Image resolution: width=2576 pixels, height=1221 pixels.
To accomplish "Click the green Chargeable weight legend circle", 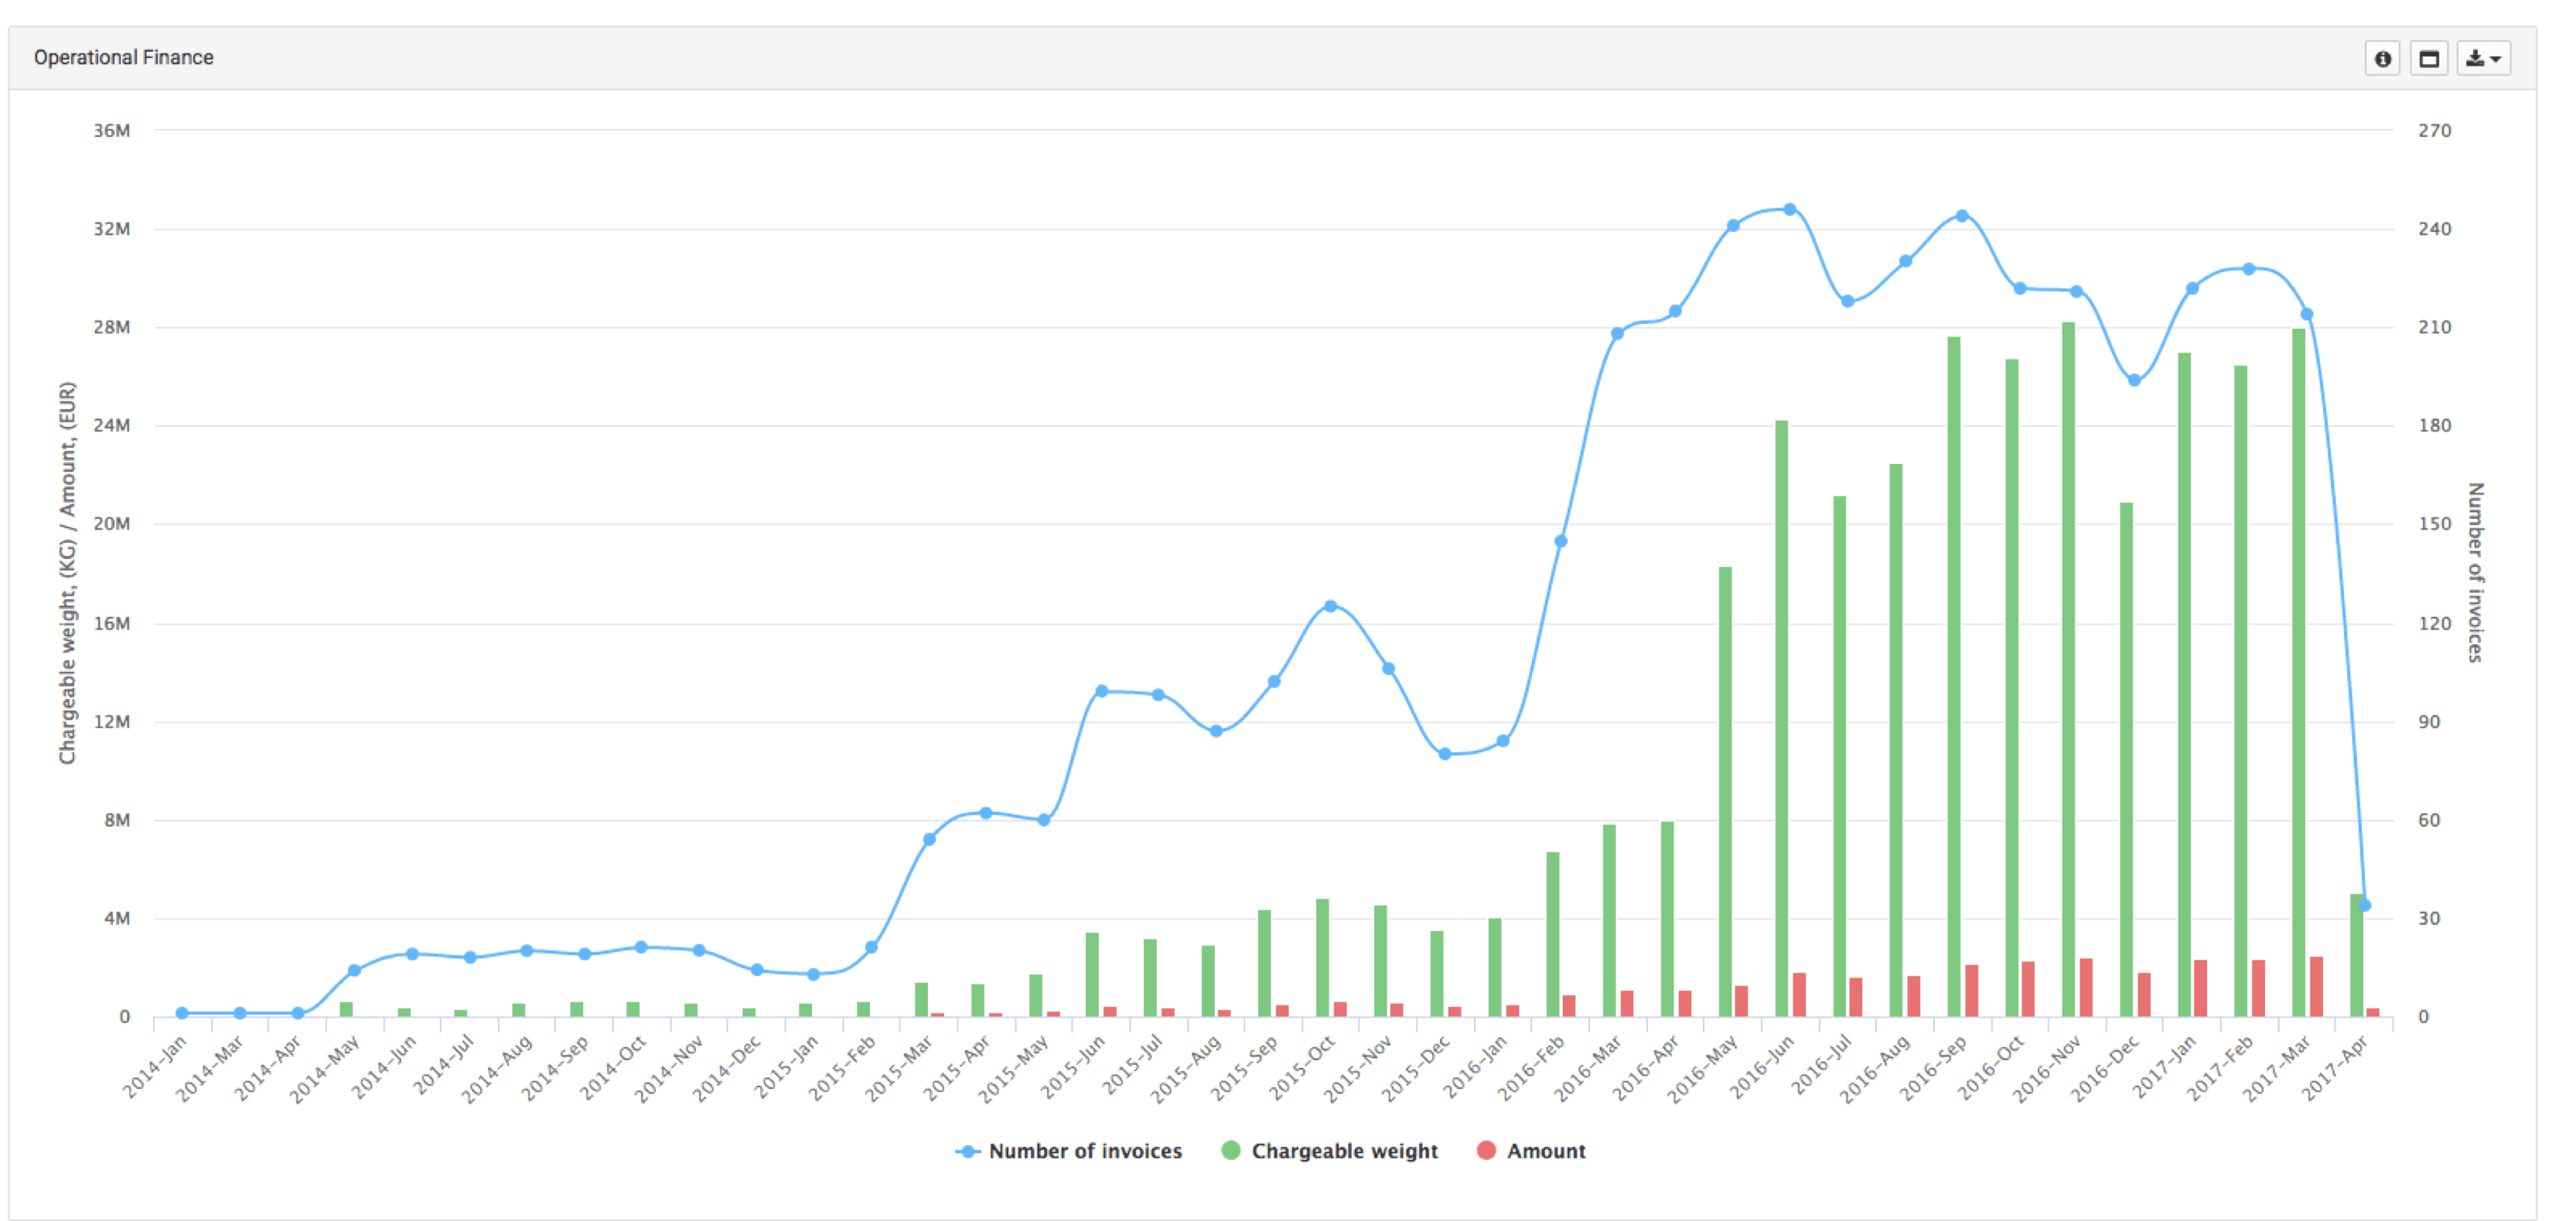I will pos(1231,1151).
